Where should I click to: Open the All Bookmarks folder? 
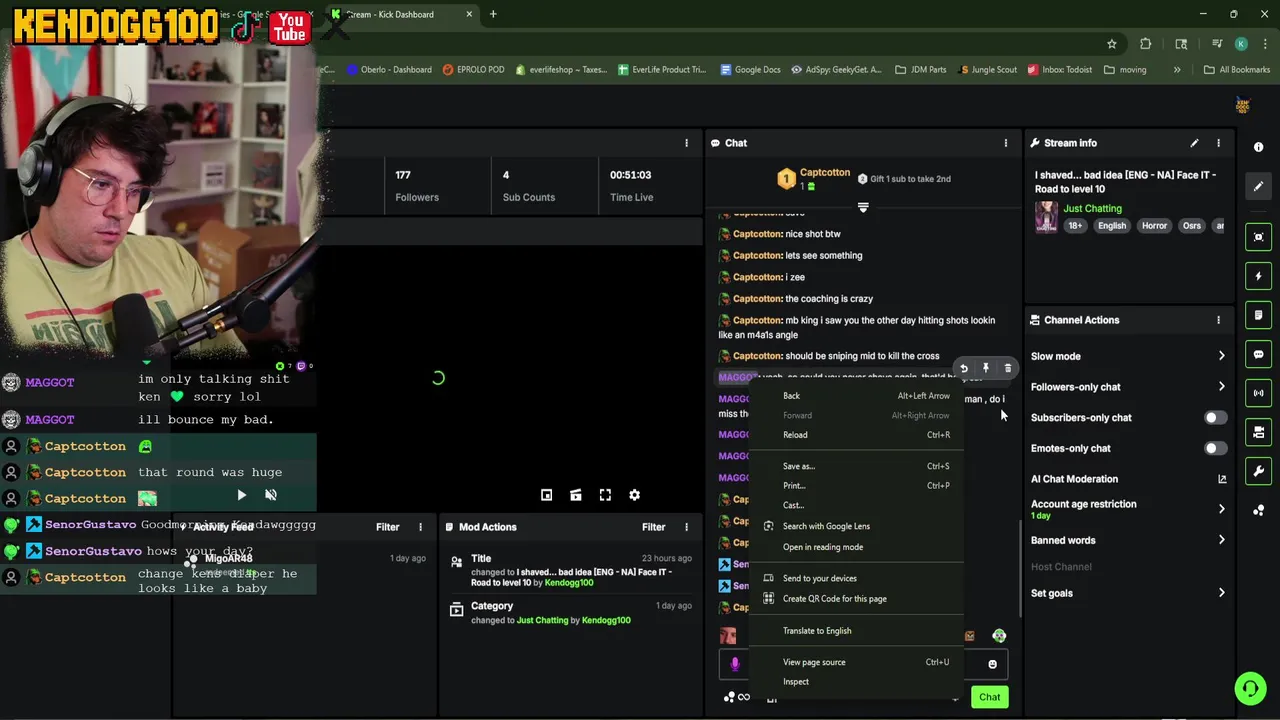tap(1237, 70)
